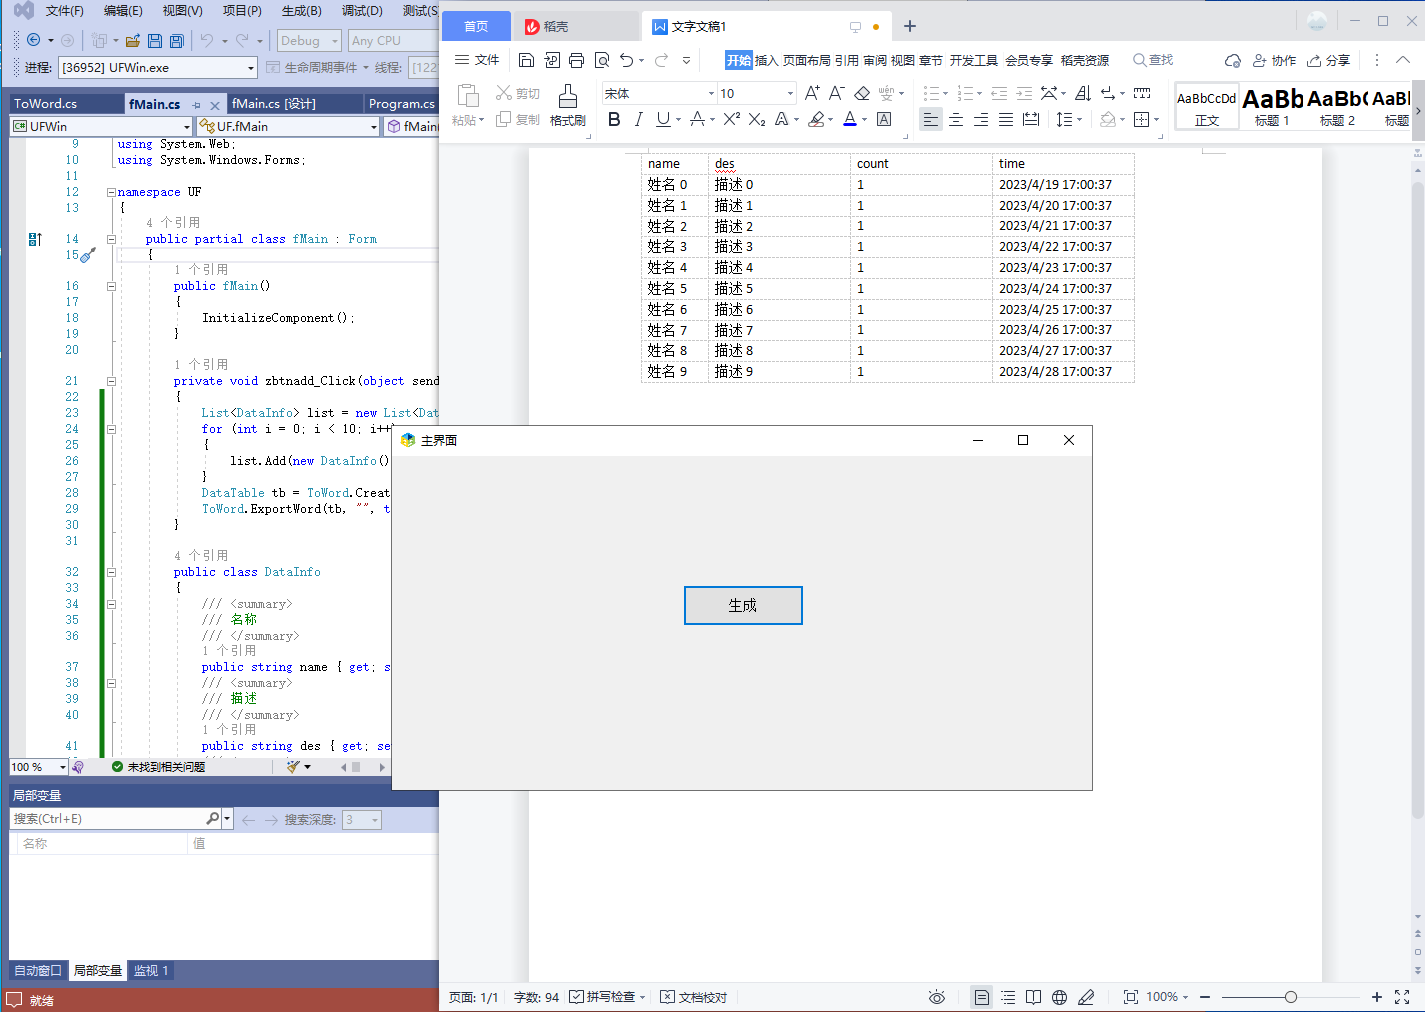Click the zoom slider handle in WPS status bar
Image resolution: width=1425 pixels, height=1012 pixels.
pyautogui.click(x=1291, y=997)
